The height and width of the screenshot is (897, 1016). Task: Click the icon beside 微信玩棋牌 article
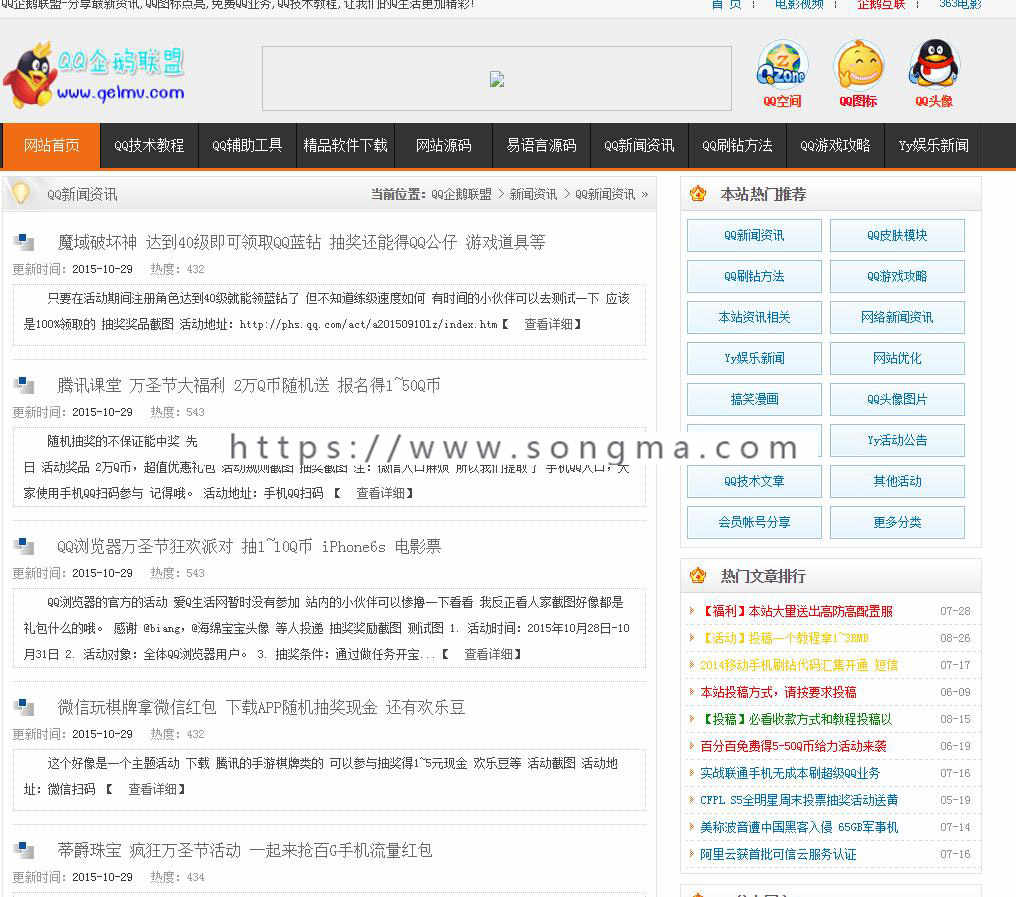(x=25, y=707)
